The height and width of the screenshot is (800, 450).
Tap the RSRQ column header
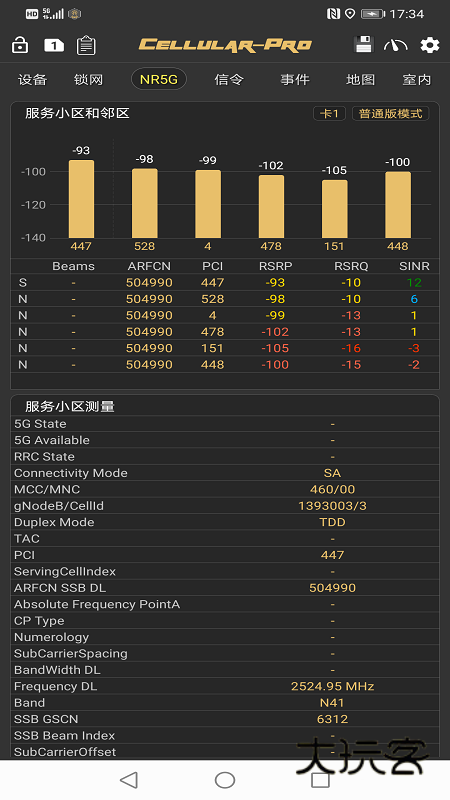351,266
